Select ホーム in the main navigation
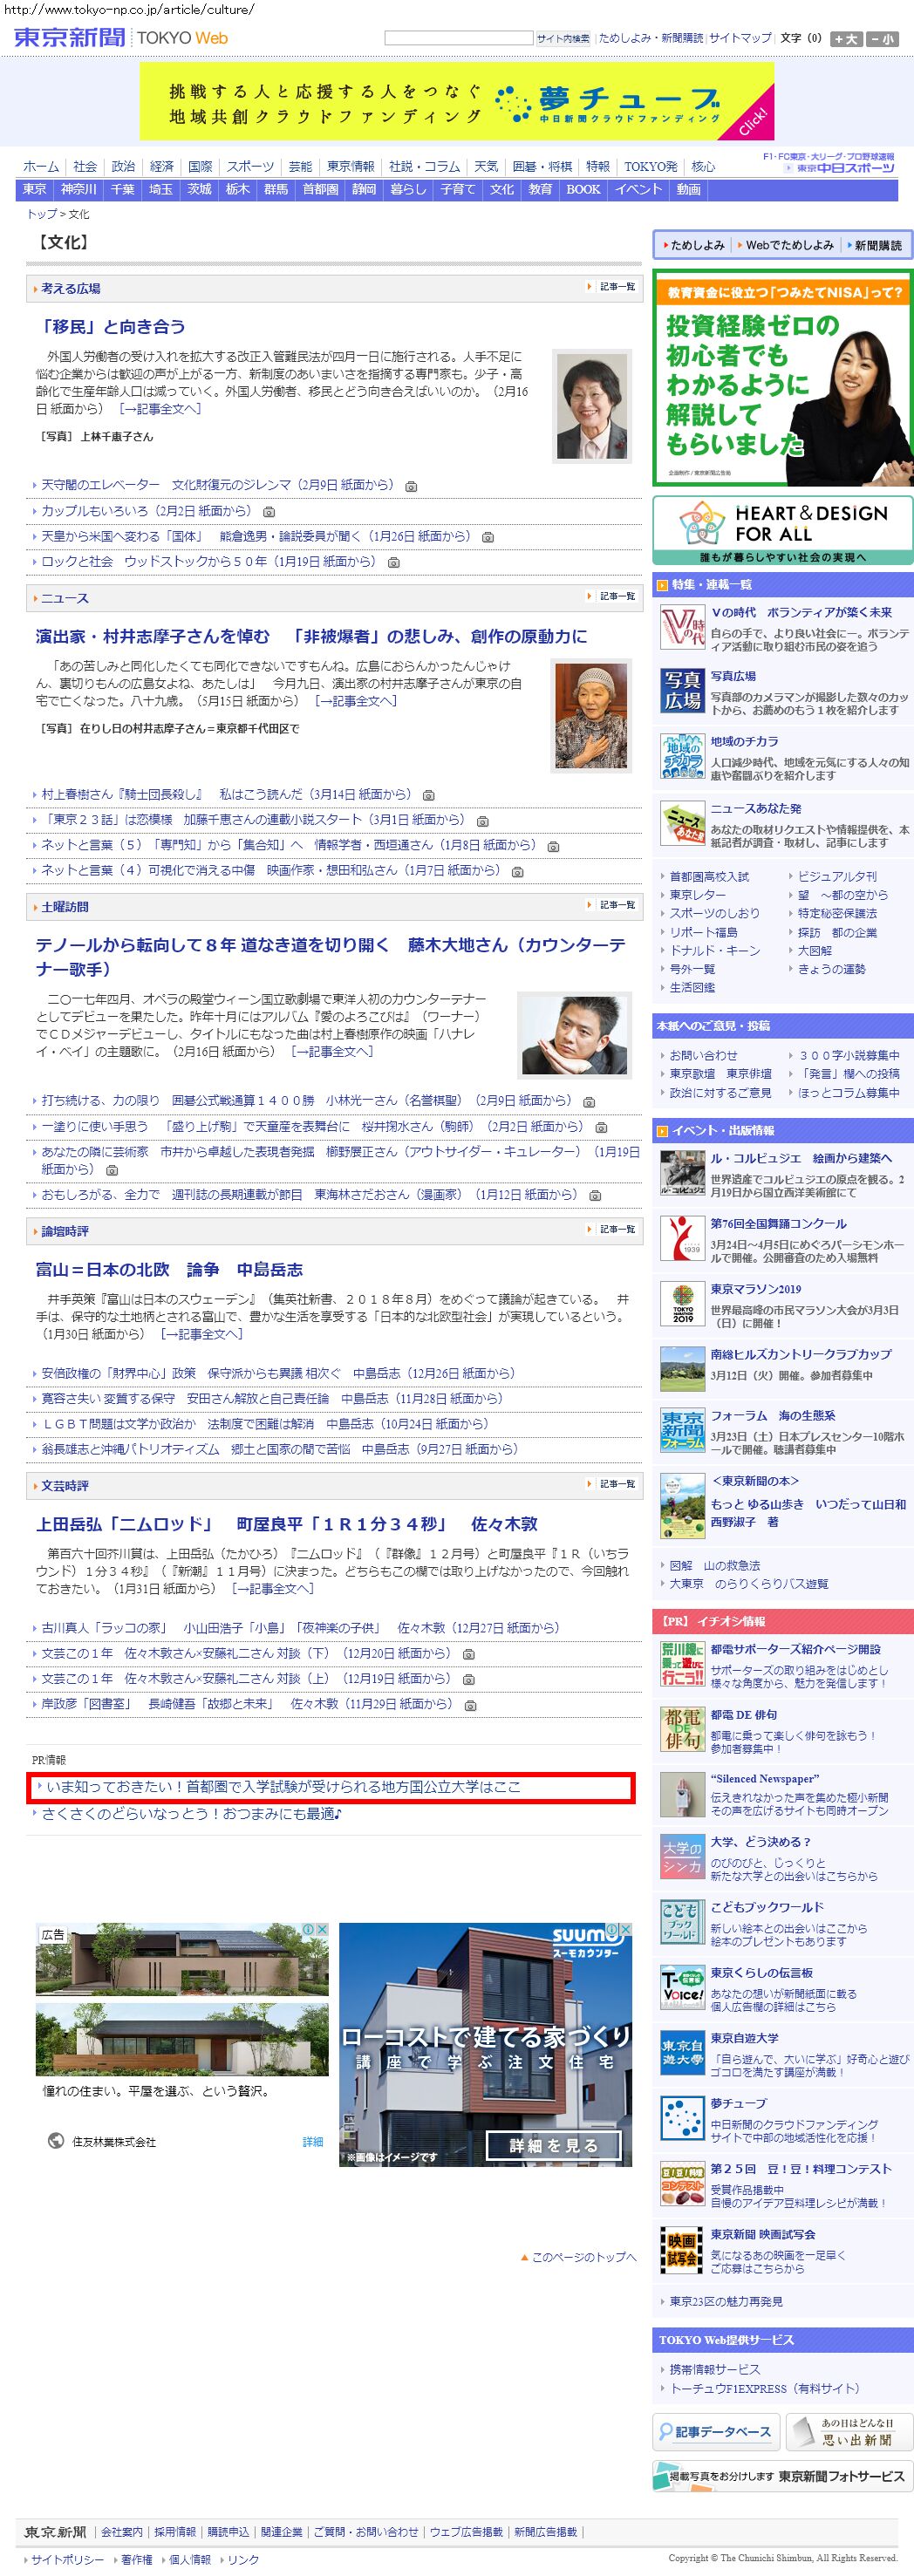This screenshot has height=2576, width=914. click(41, 167)
